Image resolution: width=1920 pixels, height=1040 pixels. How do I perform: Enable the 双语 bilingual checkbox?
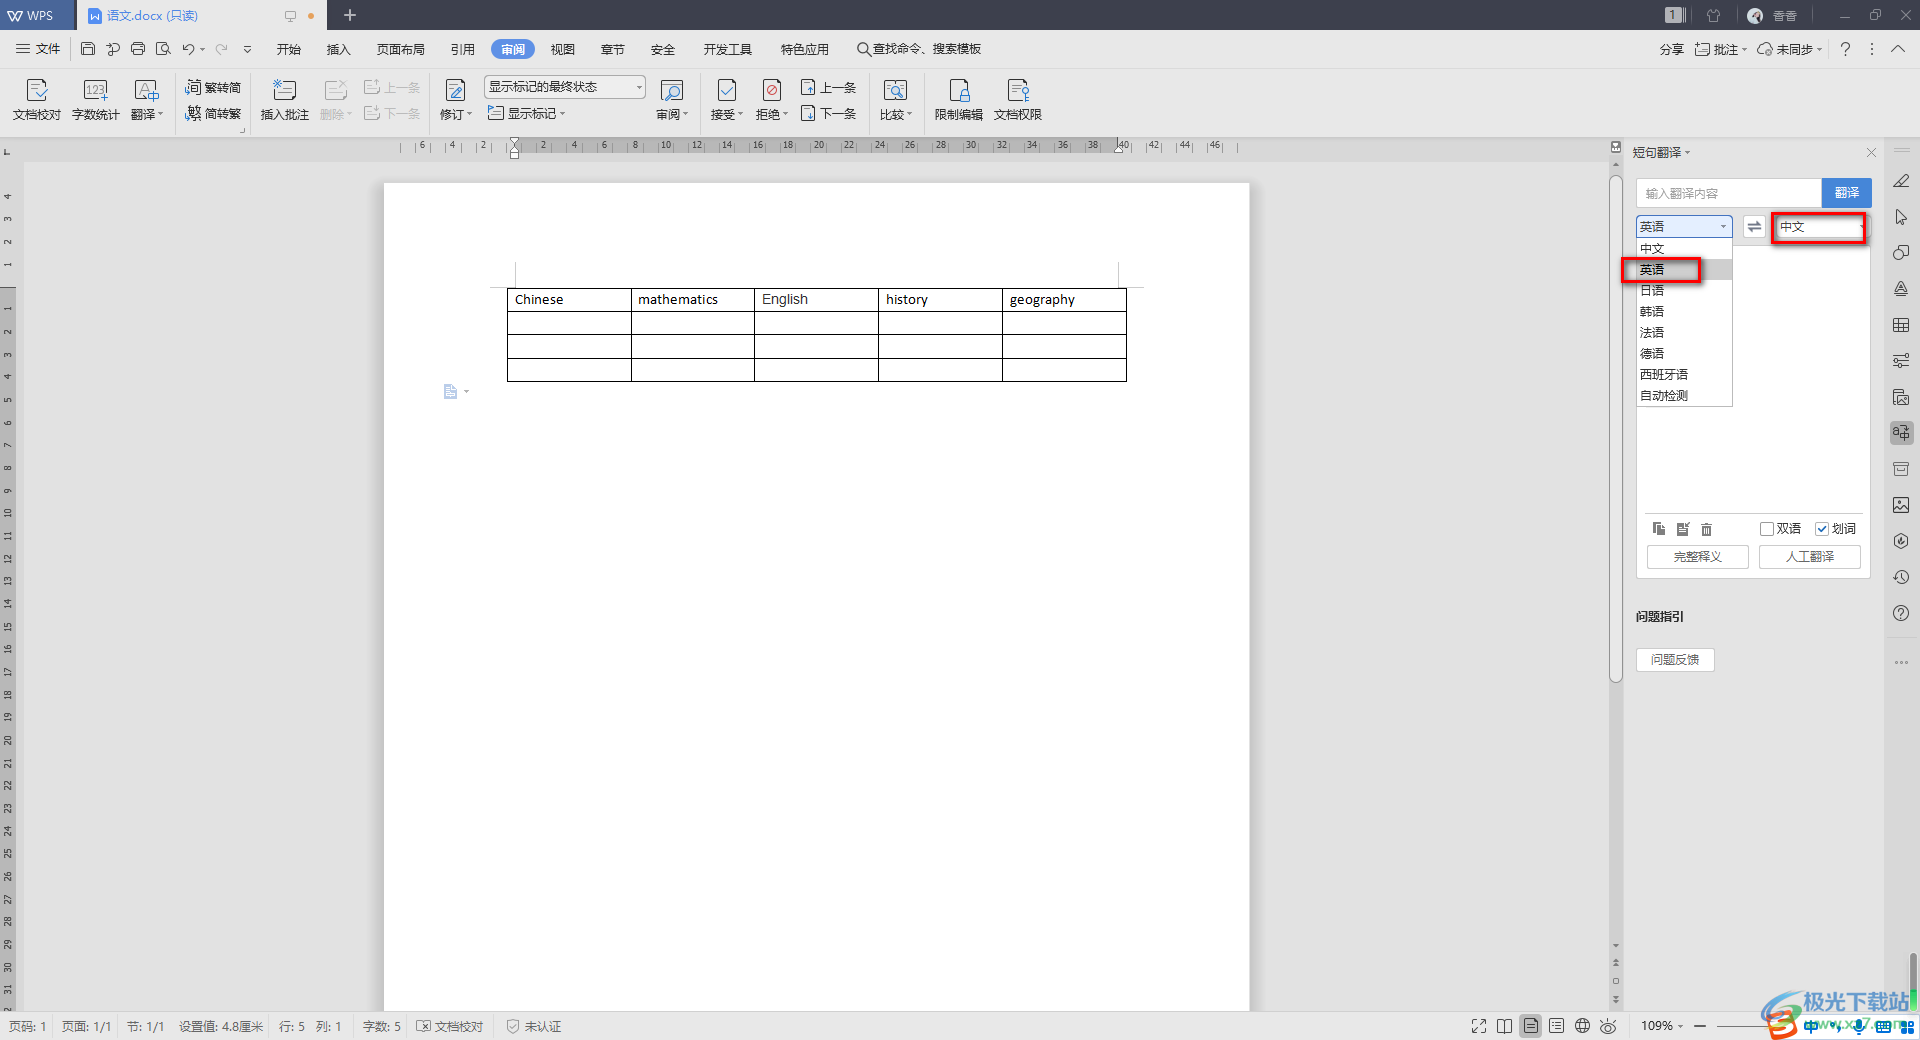pos(1767,529)
